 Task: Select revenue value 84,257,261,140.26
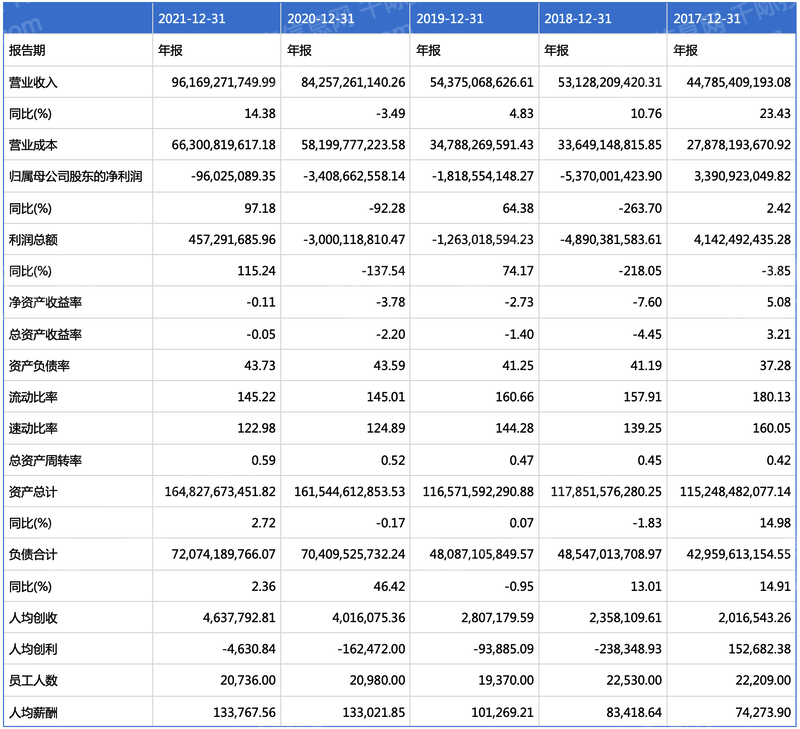tap(353, 82)
